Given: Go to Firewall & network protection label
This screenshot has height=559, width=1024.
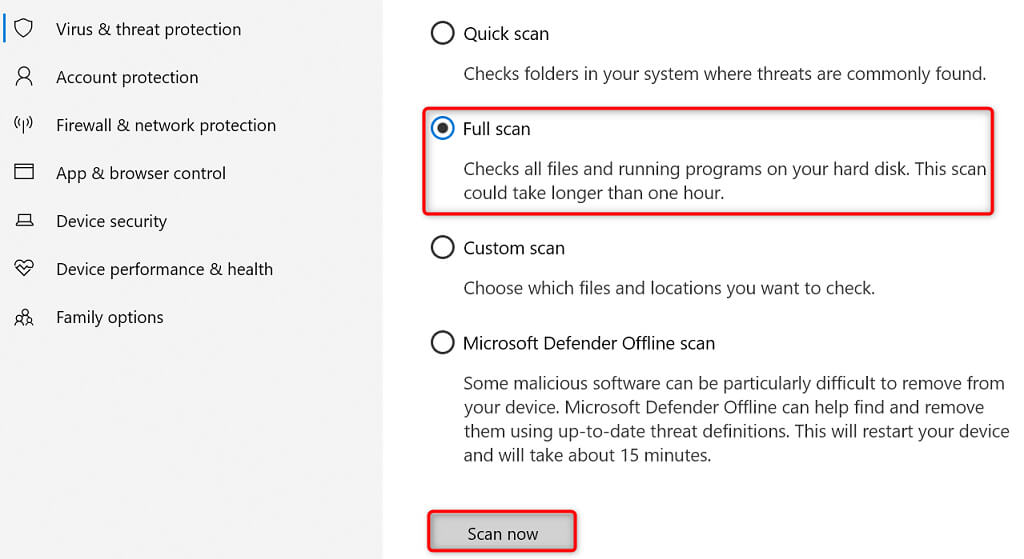Looking at the screenshot, I should coord(166,125).
